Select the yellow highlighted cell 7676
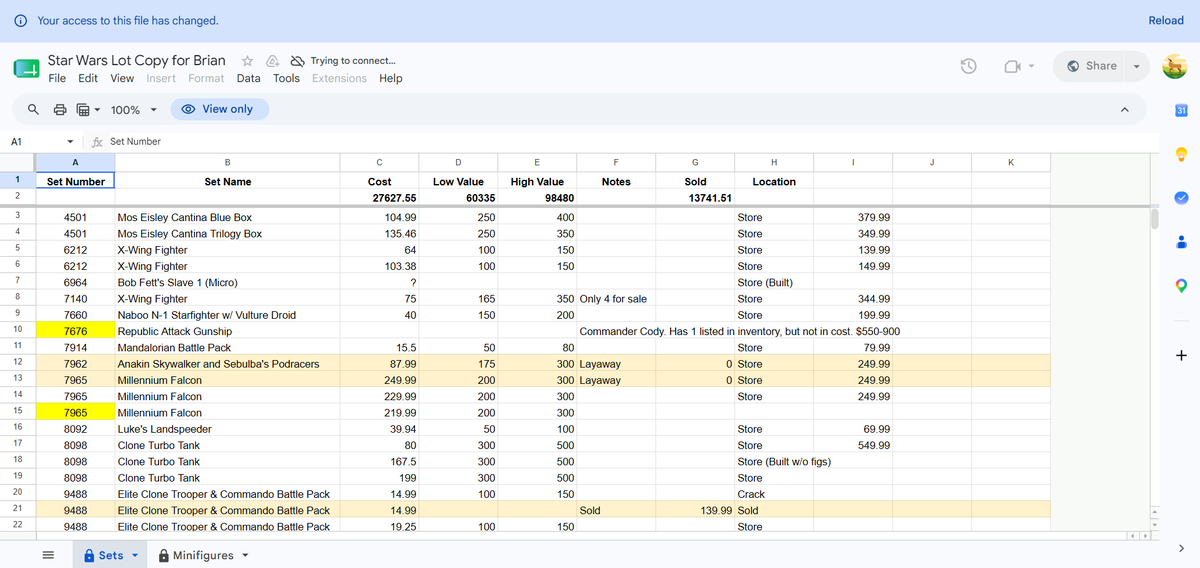 [x=75, y=331]
